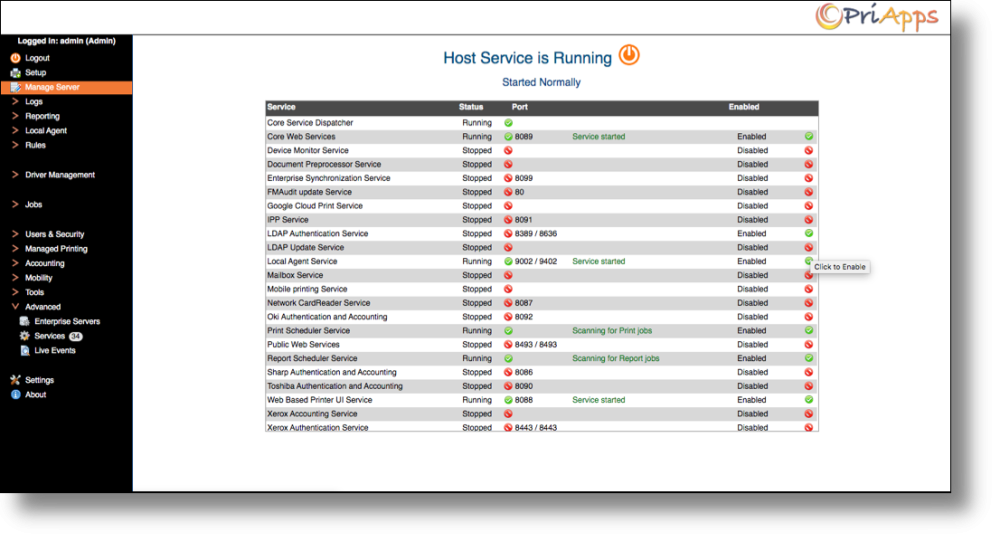1000x542 pixels.
Task: Click the green status icon of Core Web Services
Action: [508, 136]
